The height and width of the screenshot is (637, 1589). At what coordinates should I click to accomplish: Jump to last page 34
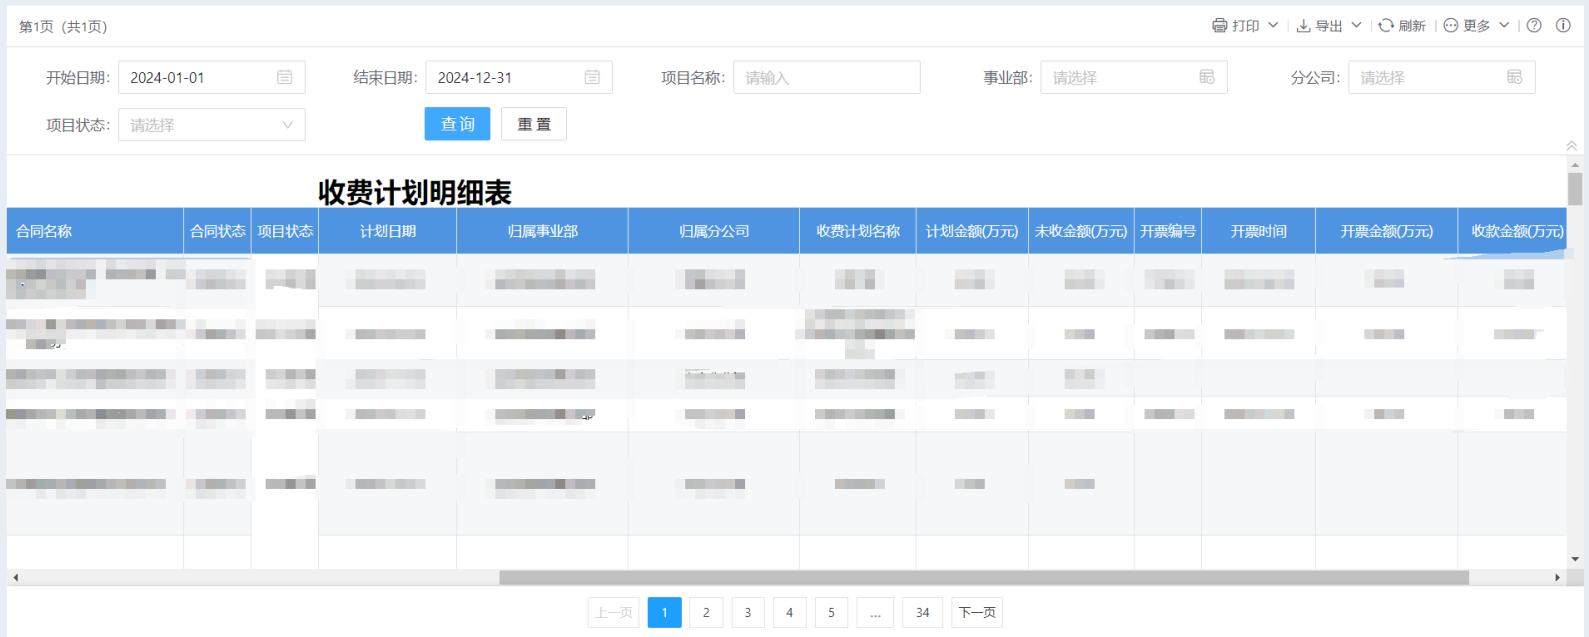pyautogui.click(x=922, y=612)
